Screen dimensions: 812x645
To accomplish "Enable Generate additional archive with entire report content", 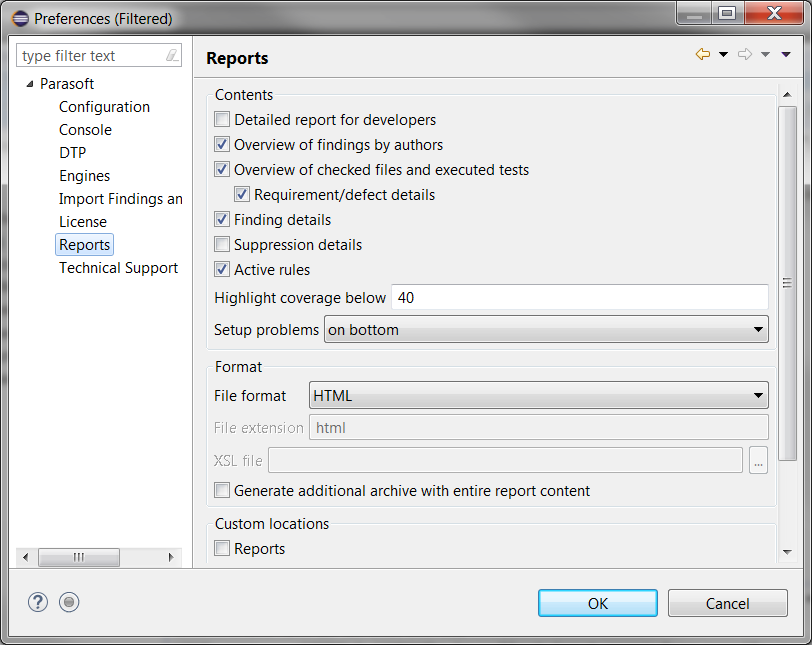I will 222,490.
